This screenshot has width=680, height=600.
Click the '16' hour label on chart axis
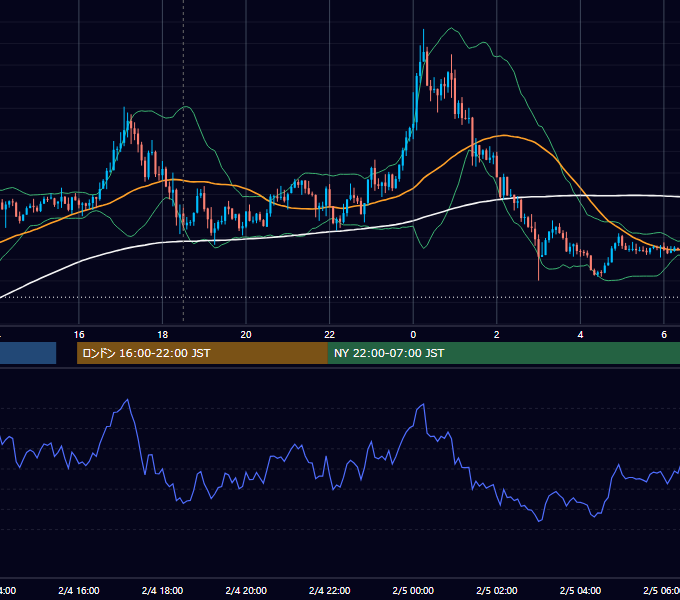[79, 335]
